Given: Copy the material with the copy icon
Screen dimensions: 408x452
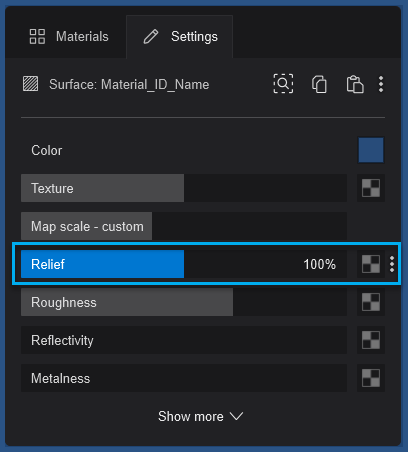Looking at the screenshot, I should tap(319, 84).
